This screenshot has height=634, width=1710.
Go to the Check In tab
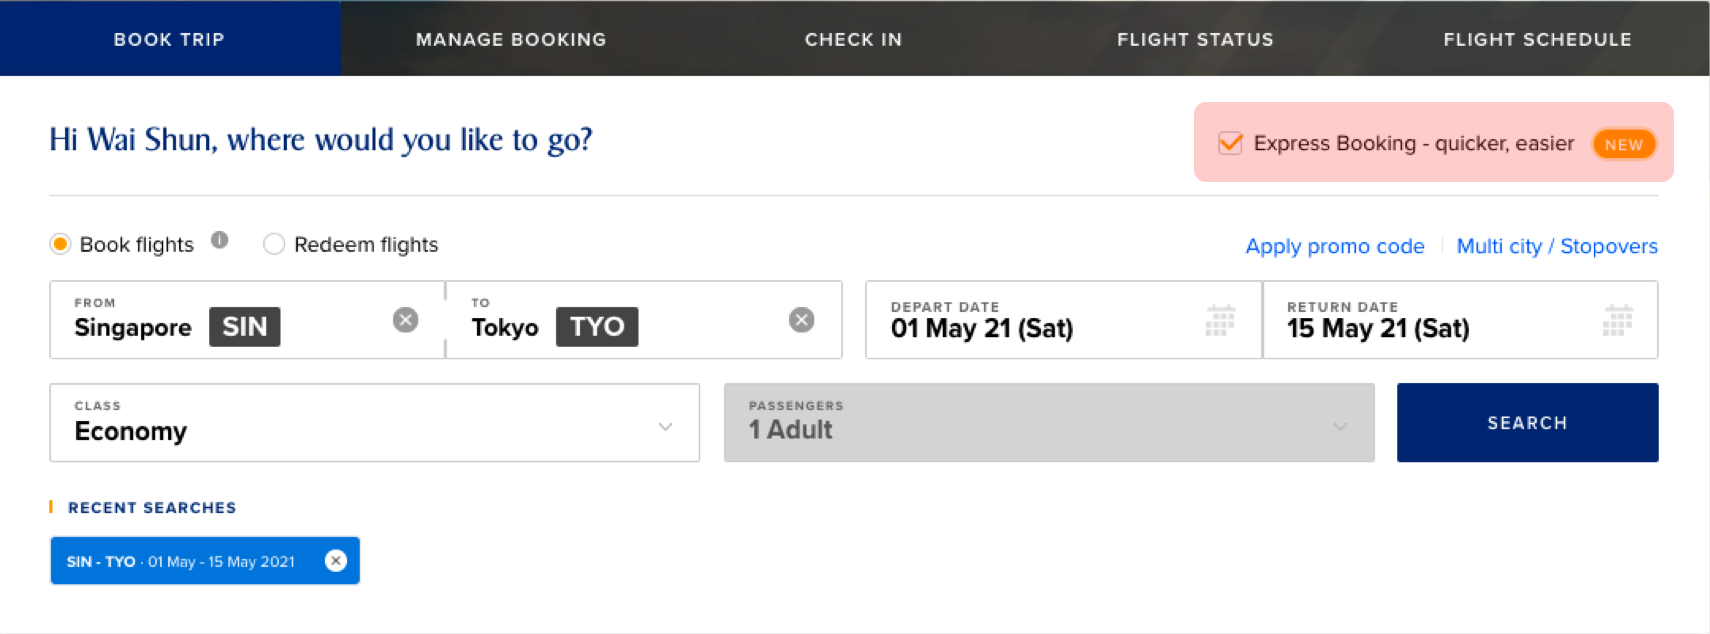pyautogui.click(x=853, y=39)
